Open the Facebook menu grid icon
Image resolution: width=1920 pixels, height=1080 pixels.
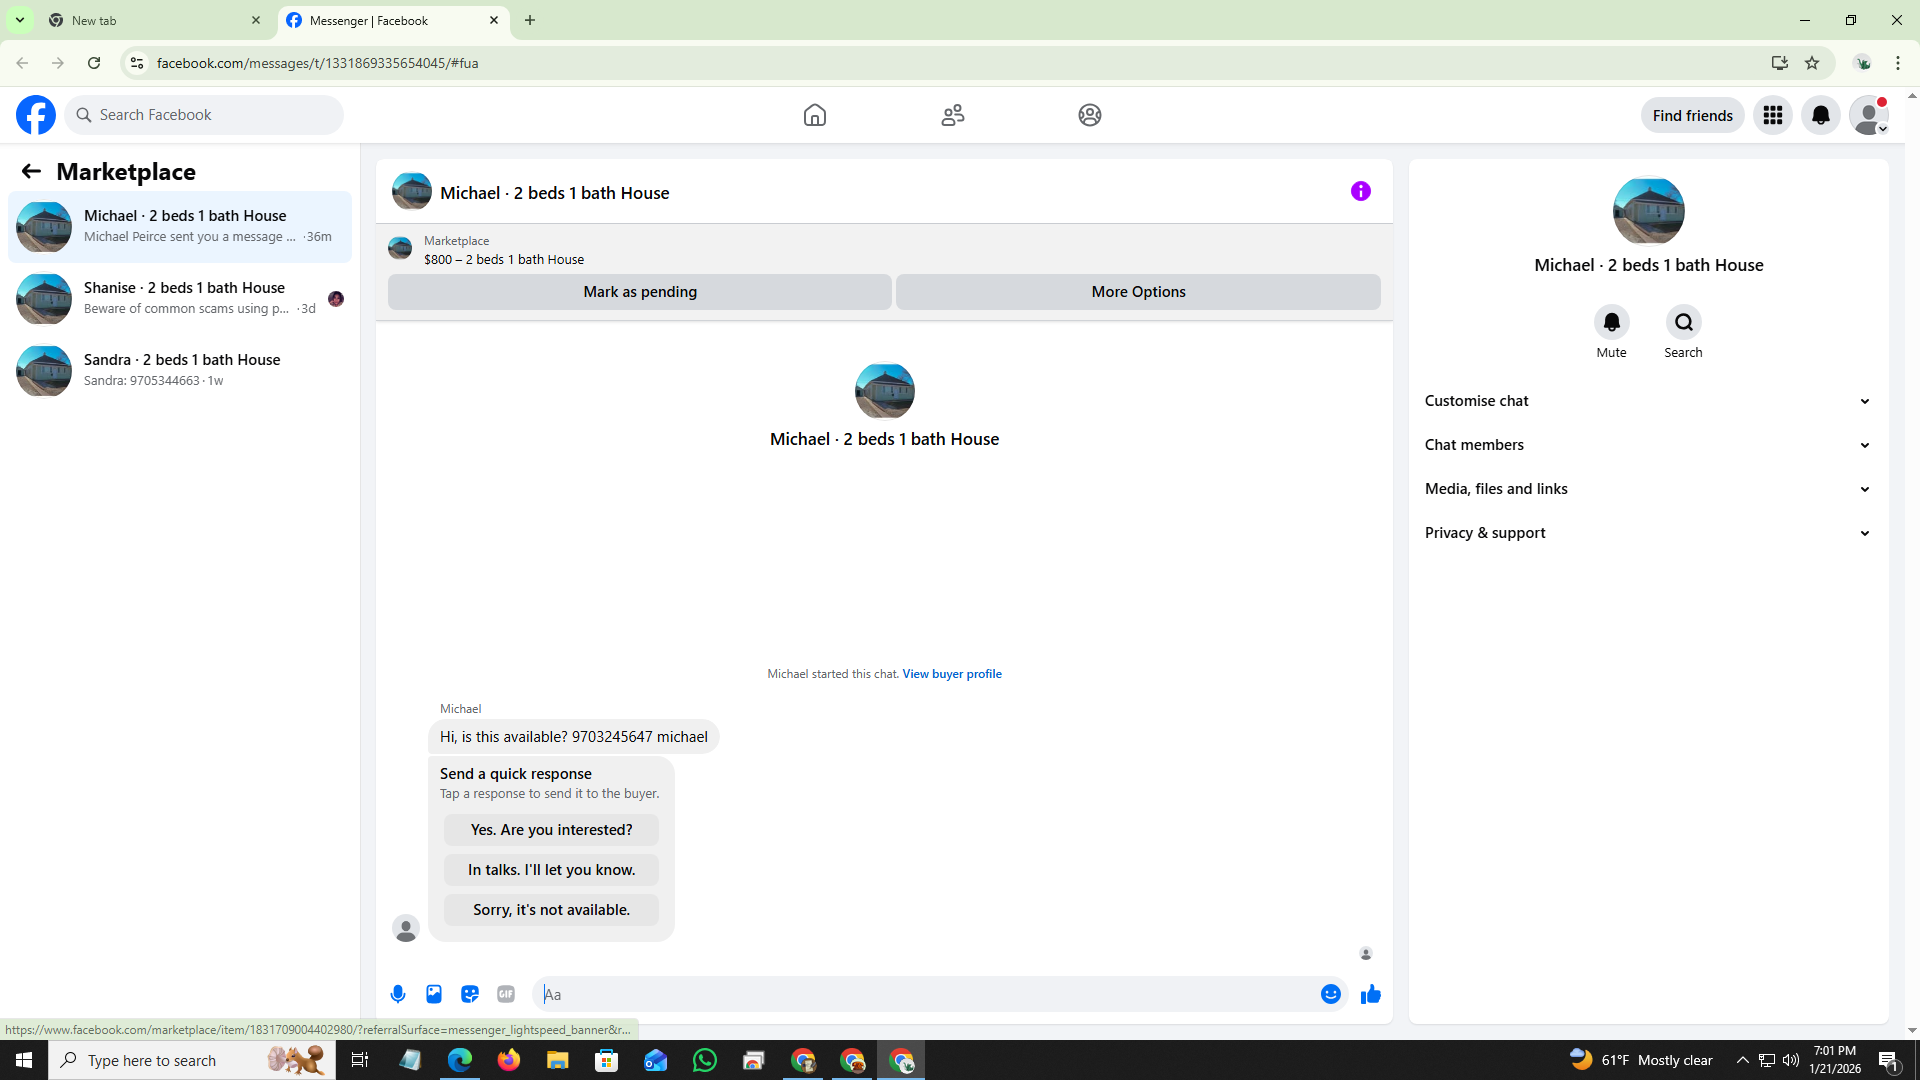click(x=1773, y=115)
